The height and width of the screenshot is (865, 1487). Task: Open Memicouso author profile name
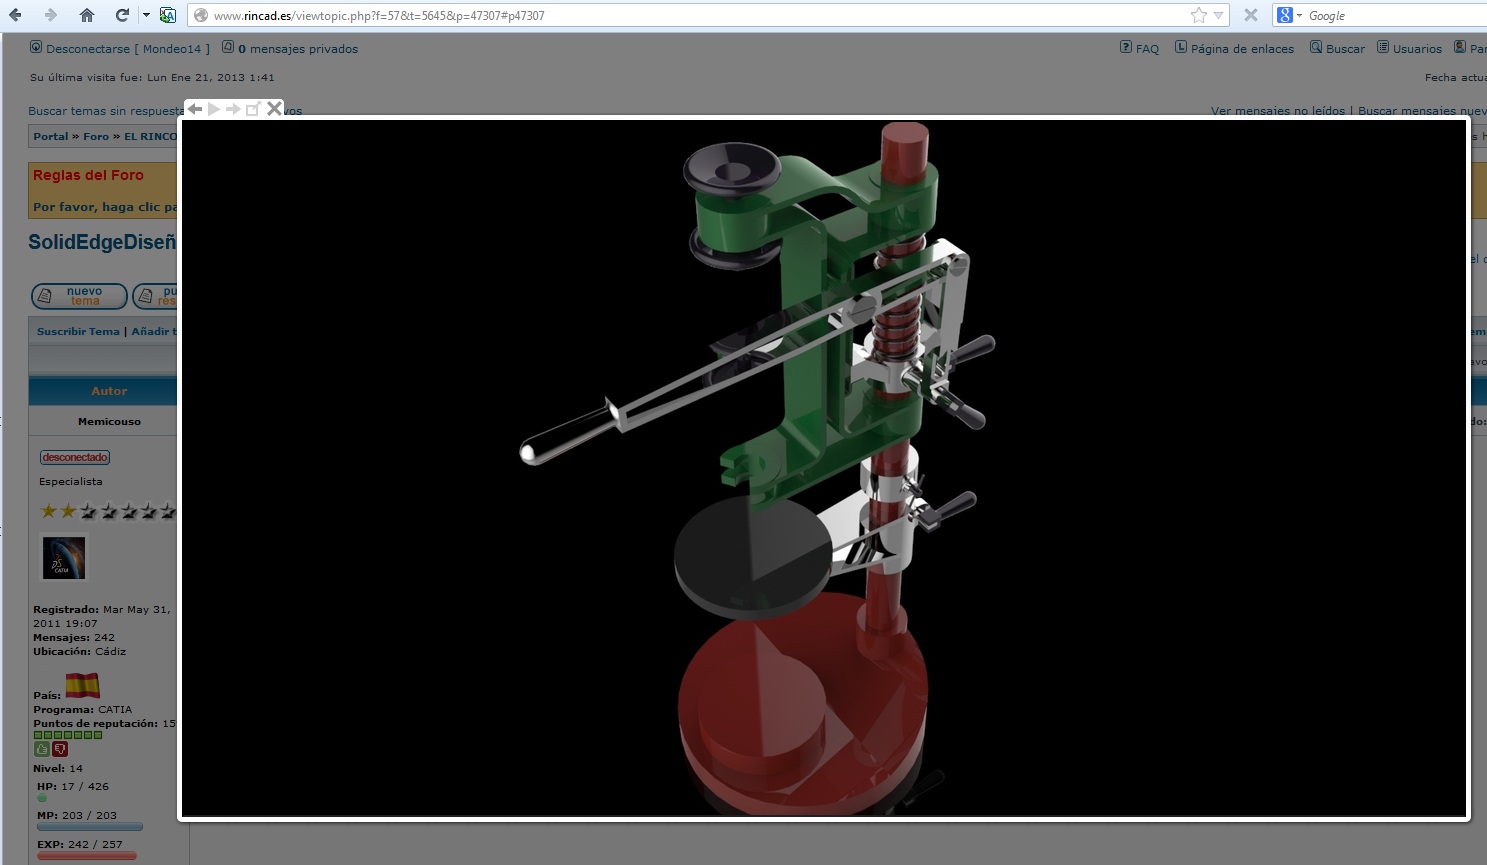coord(109,421)
